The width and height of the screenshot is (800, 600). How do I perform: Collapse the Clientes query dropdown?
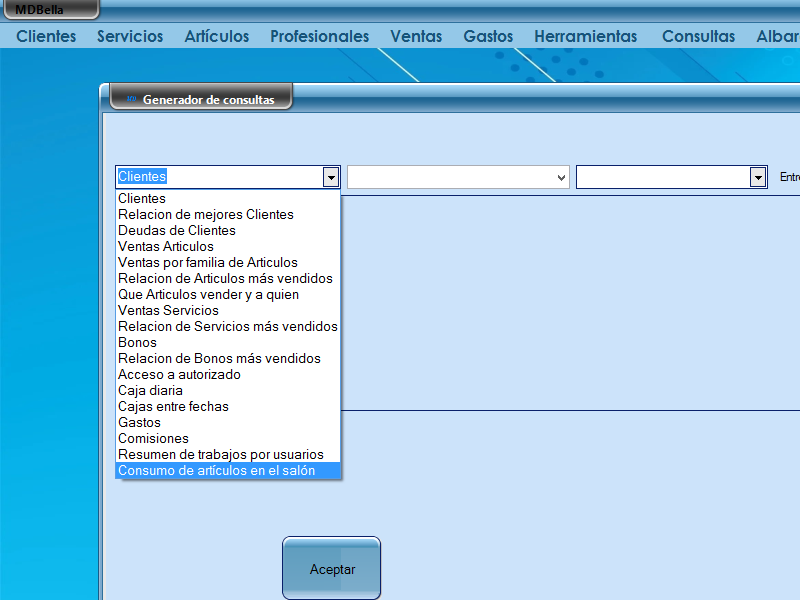pyautogui.click(x=331, y=176)
